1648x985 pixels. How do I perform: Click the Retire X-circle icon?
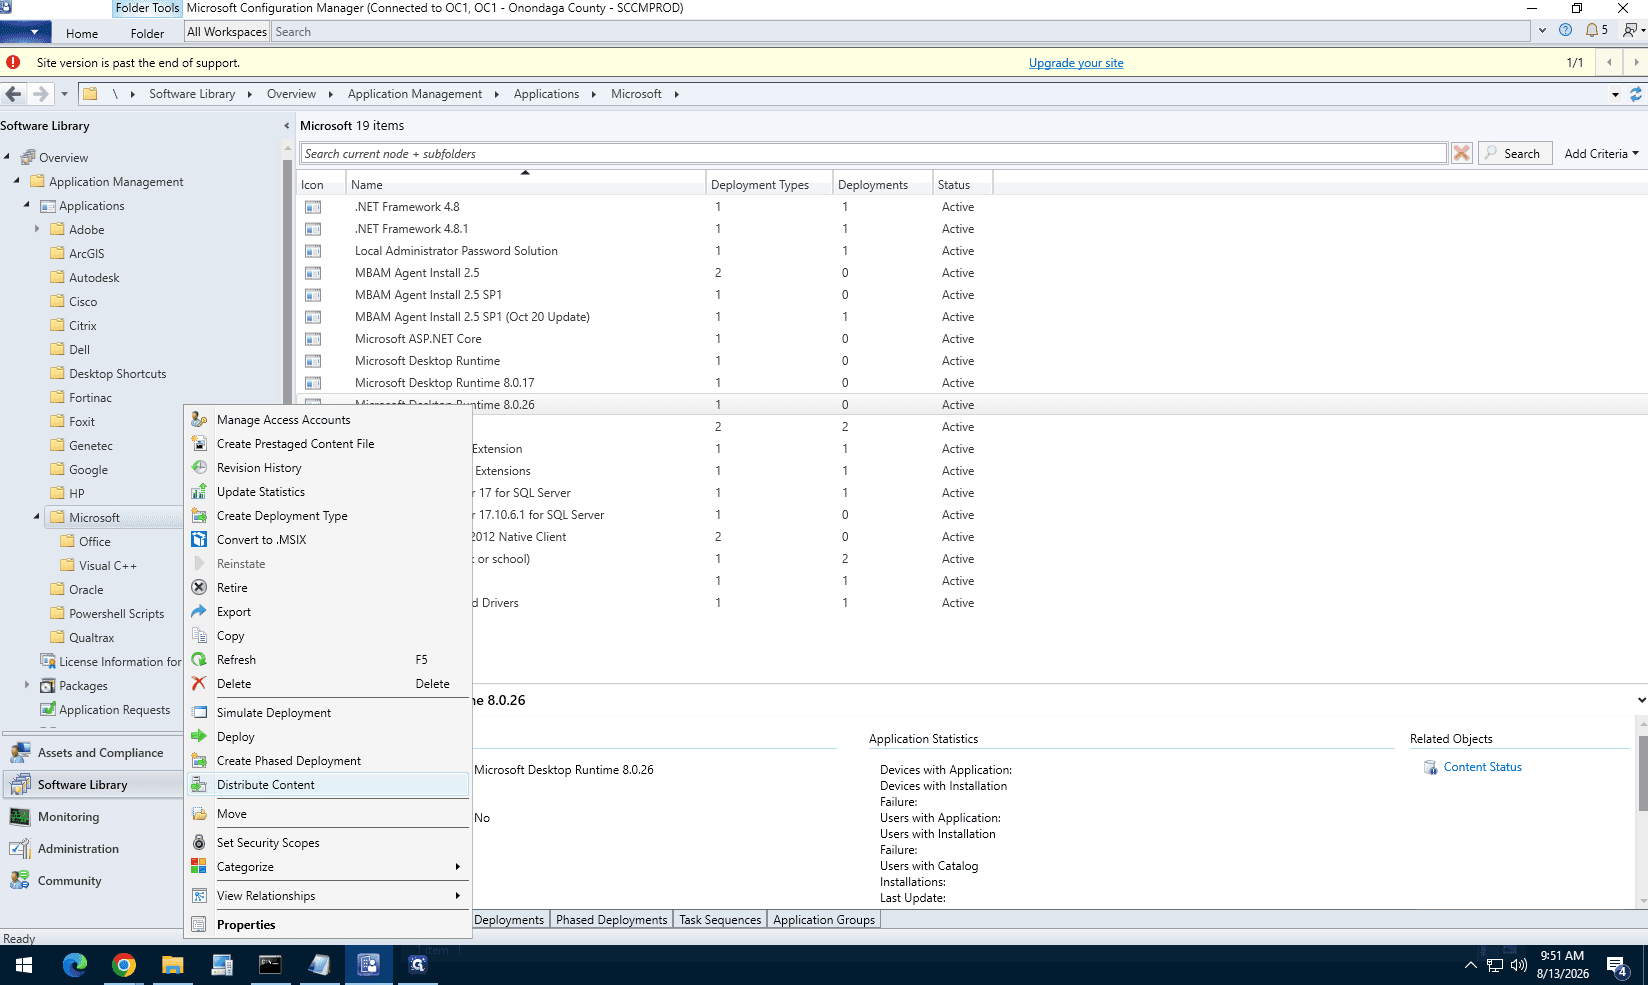point(199,587)
